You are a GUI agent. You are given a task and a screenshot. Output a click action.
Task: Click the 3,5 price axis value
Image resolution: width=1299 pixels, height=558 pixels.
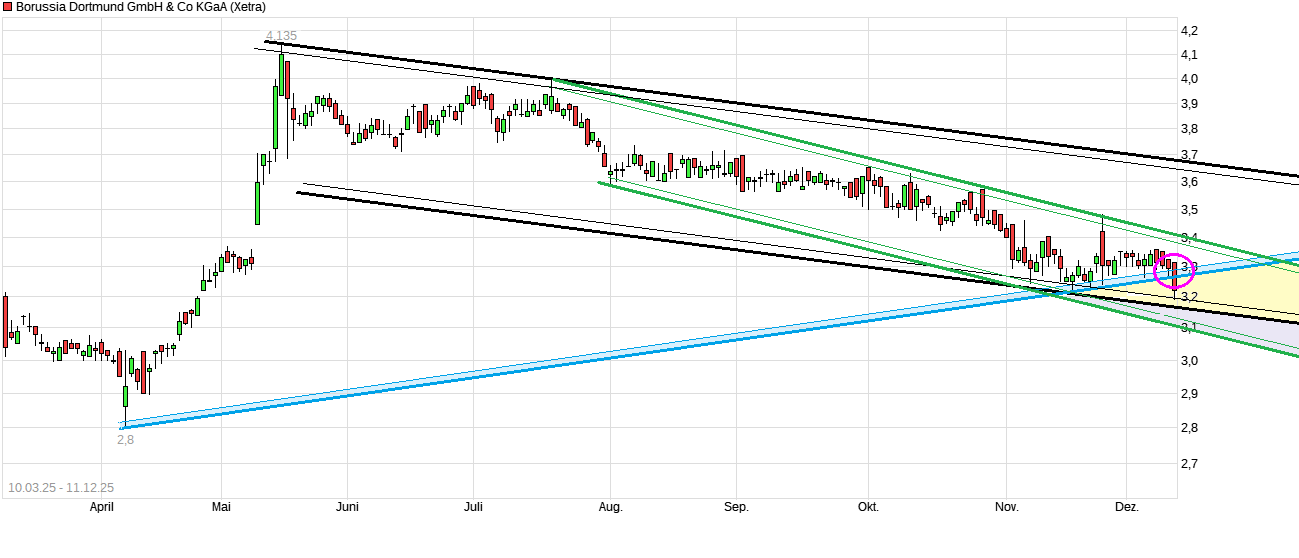1189,210
